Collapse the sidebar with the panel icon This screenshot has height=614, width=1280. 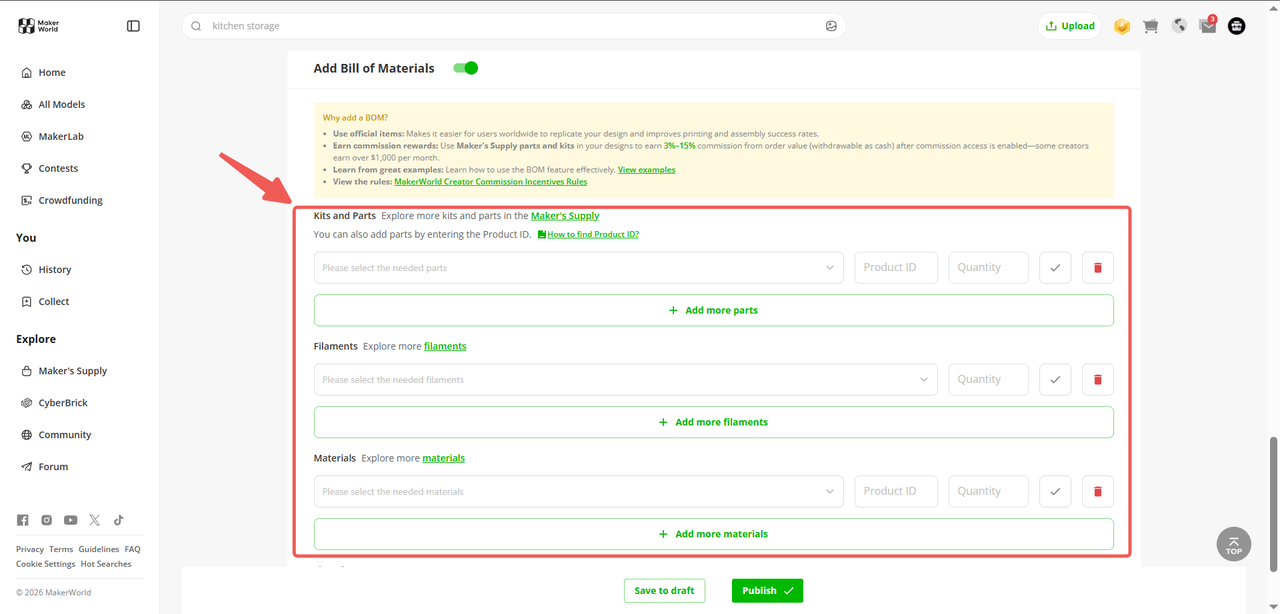(x=133, y=26)
